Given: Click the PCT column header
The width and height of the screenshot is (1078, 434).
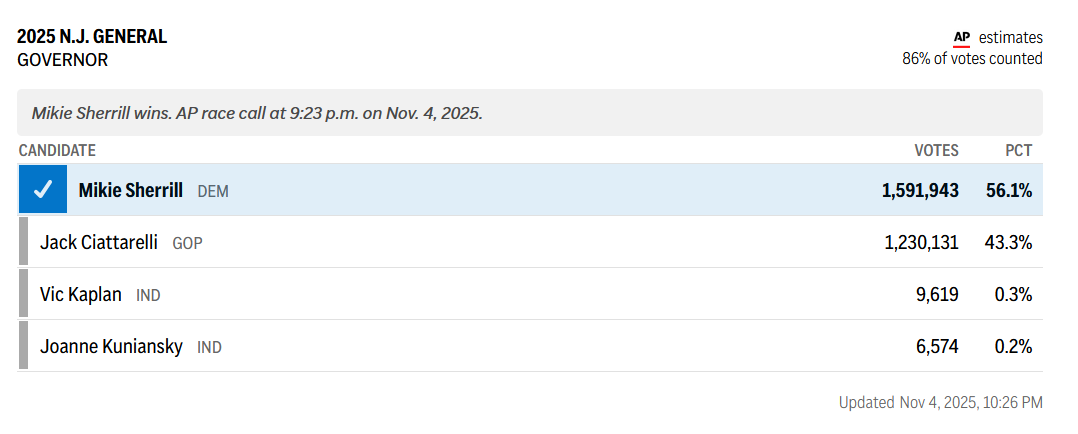Looking at the screenshot, I should click(x=1018, y=151).
